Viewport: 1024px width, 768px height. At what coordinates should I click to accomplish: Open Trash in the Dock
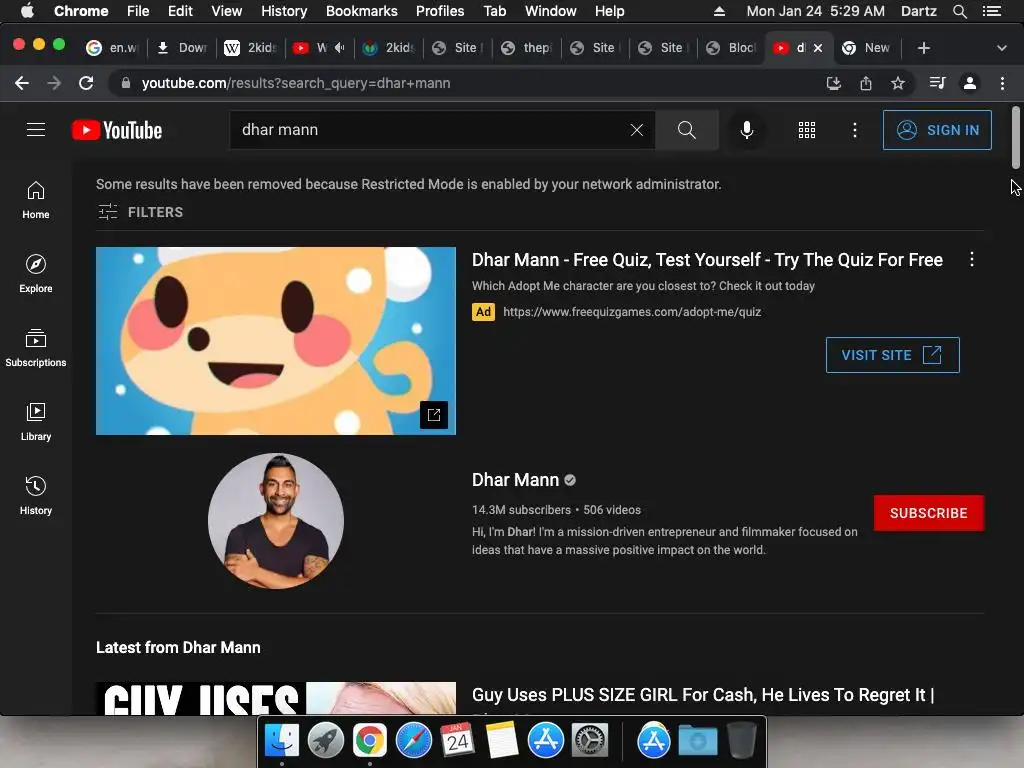pos(742,741)
